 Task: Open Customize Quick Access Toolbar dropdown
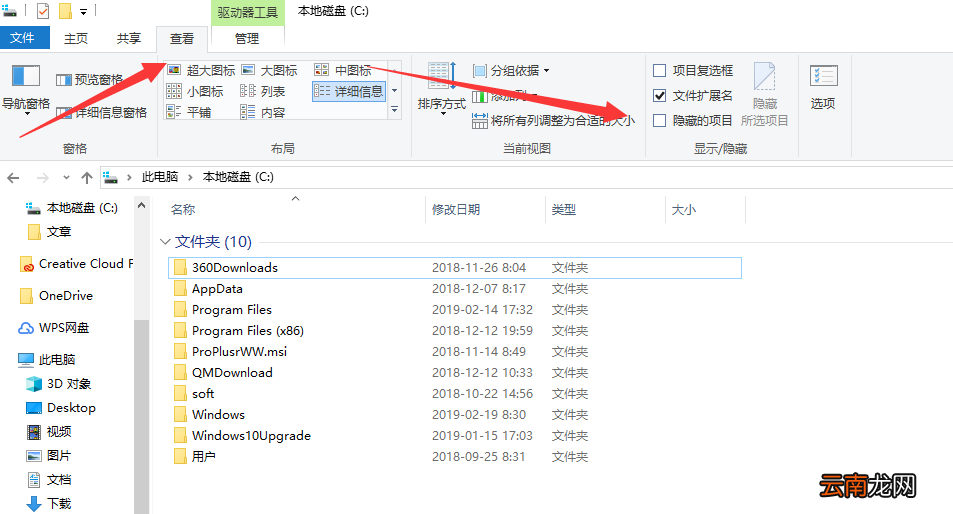coord(83,12)
